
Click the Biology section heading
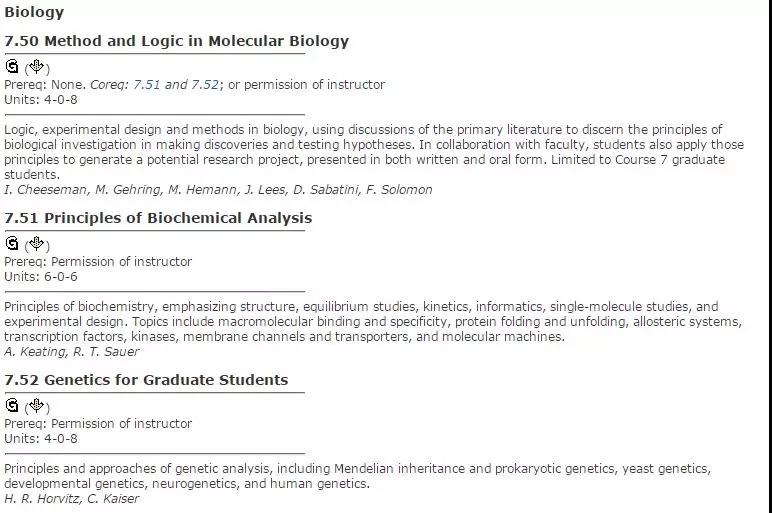[34, 12]
